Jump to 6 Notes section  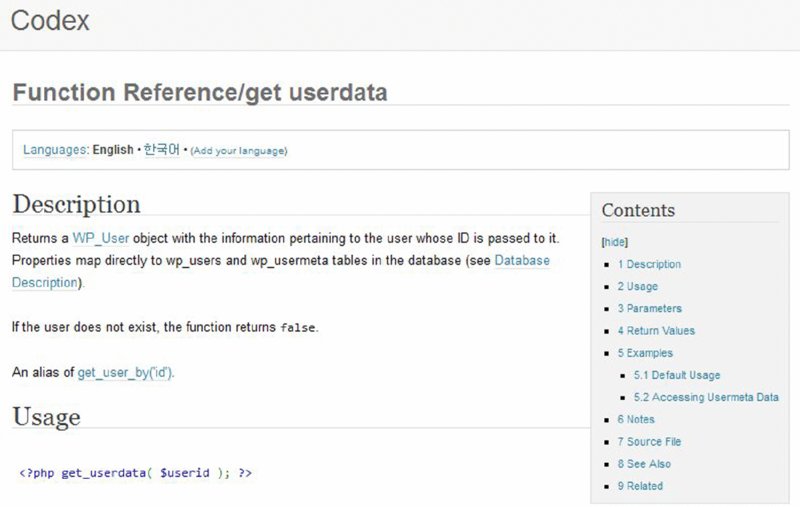click(x=636, y=420)
